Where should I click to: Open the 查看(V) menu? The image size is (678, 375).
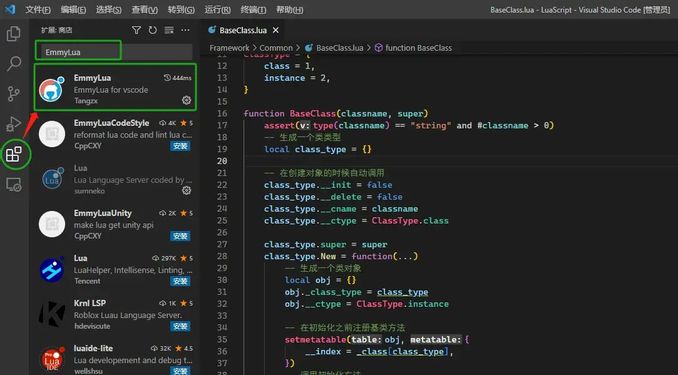tap(144, 10)
